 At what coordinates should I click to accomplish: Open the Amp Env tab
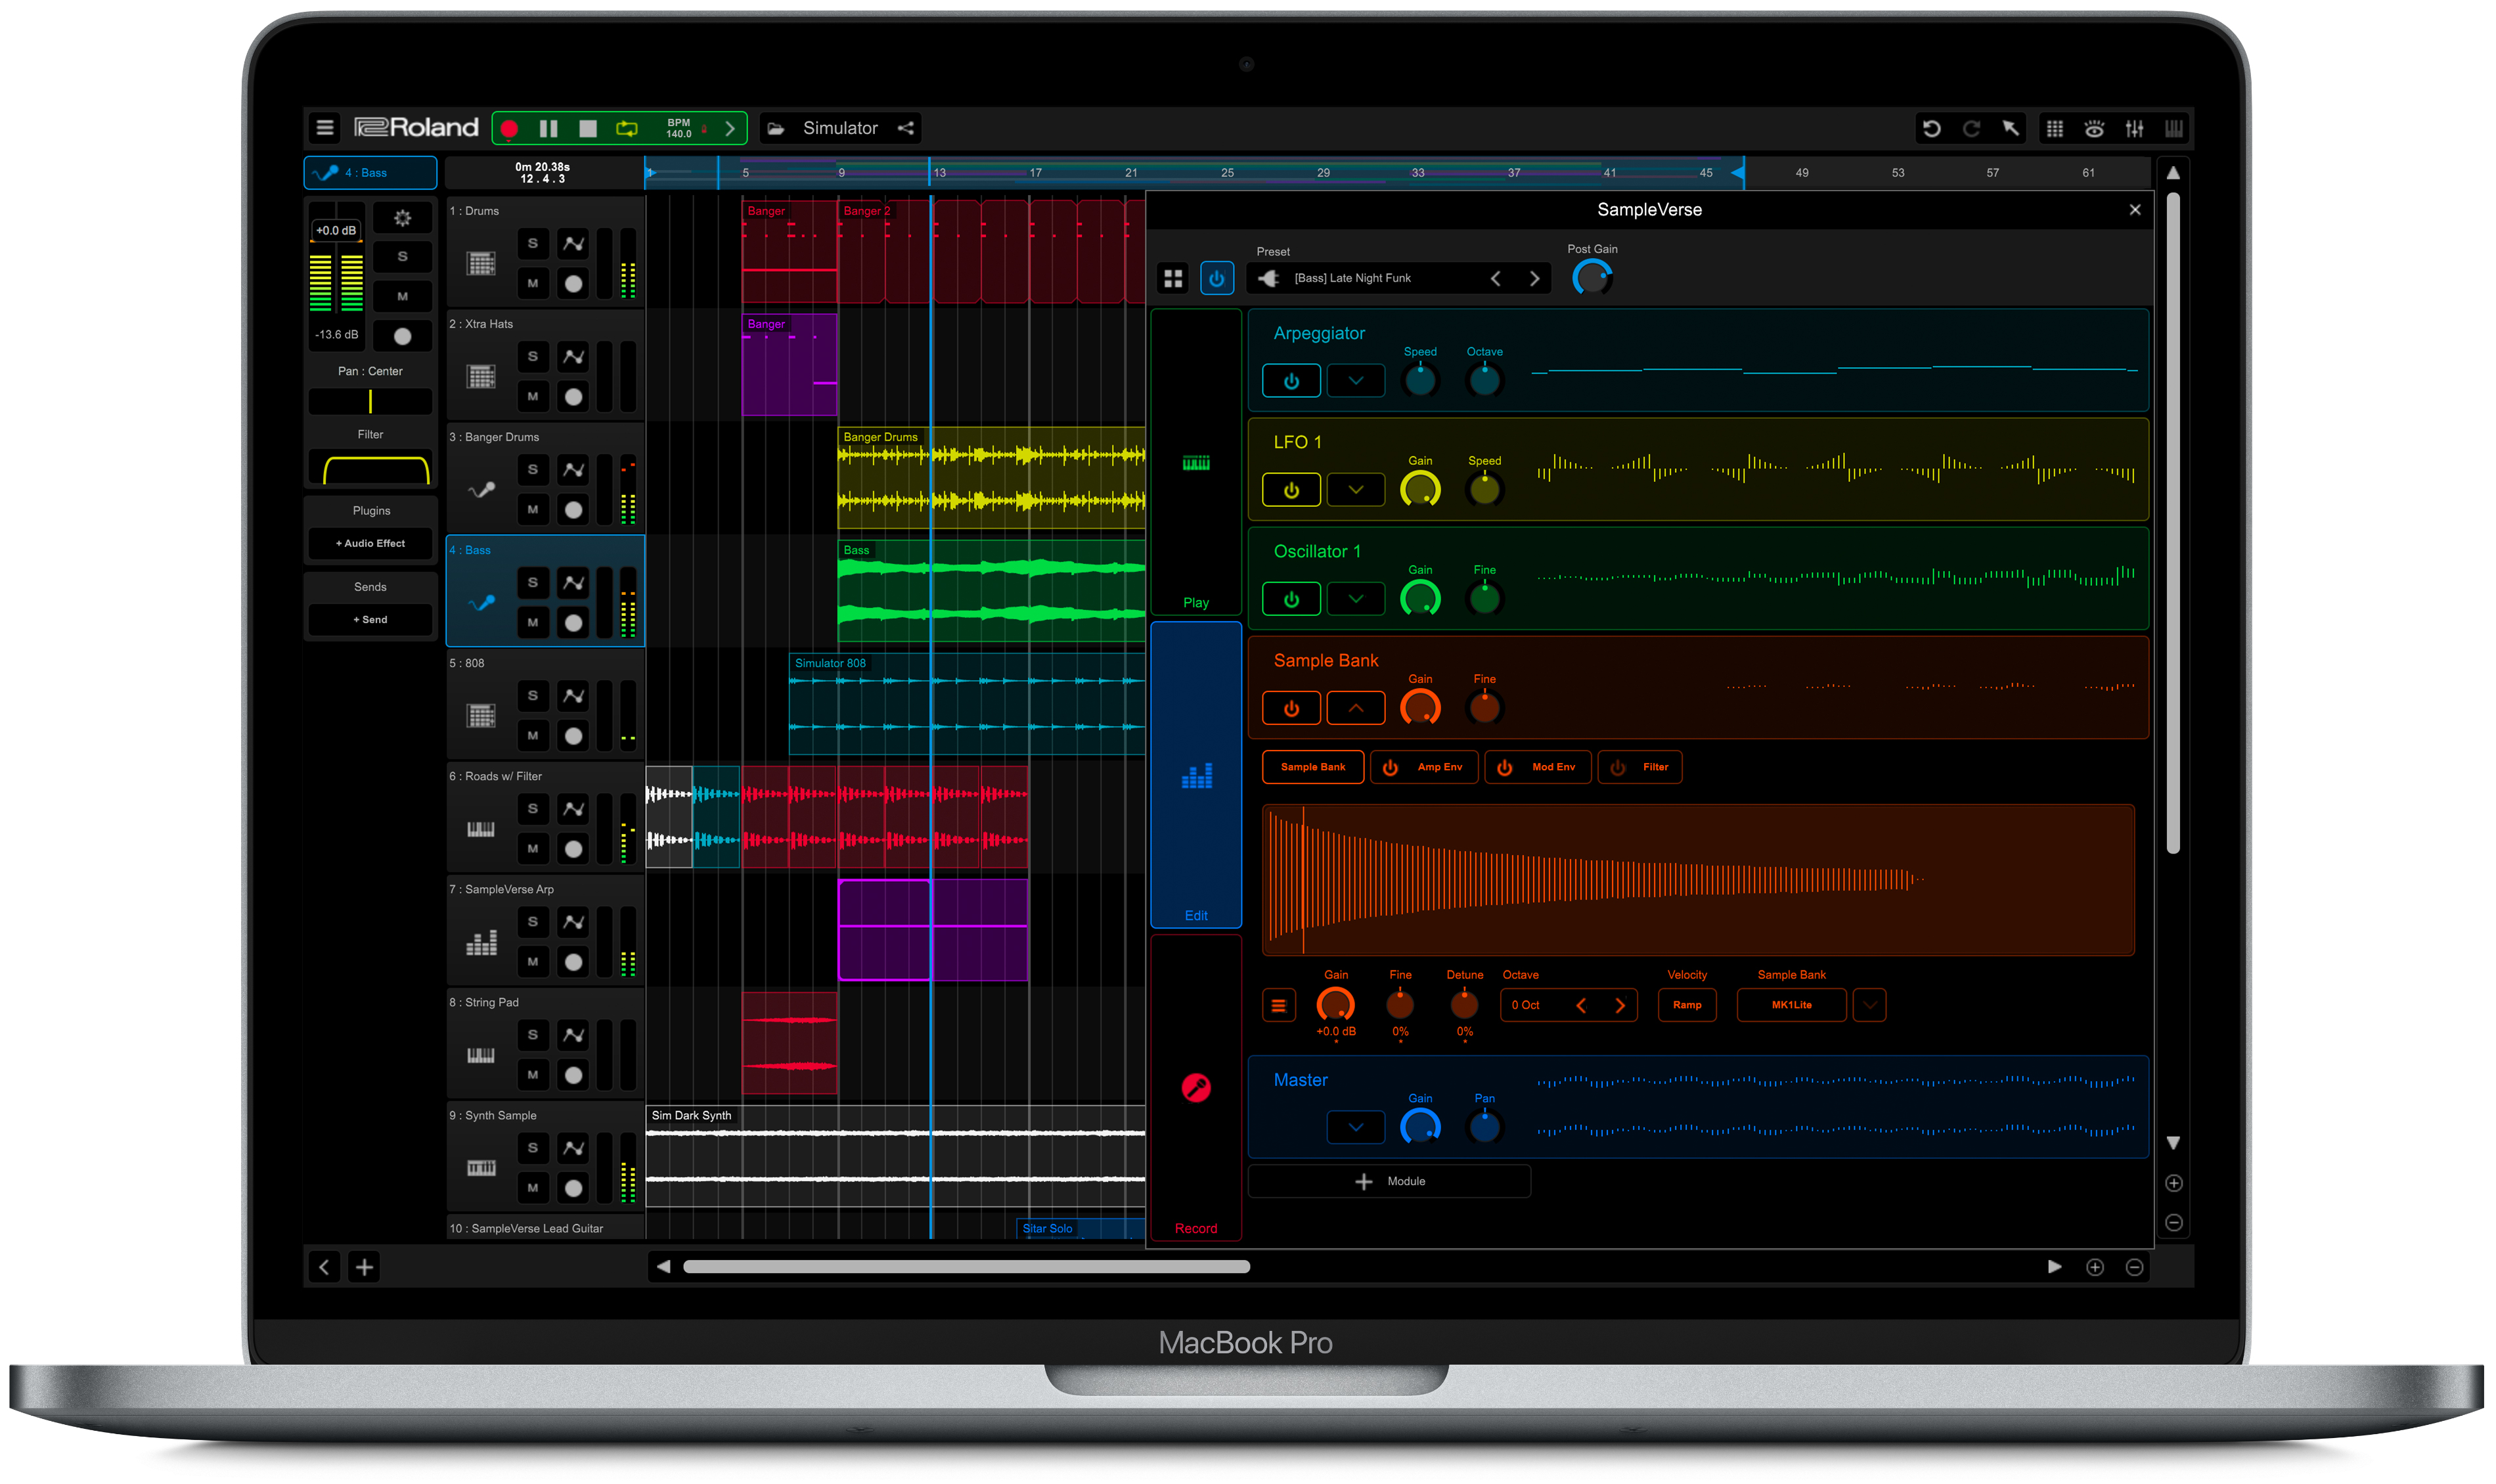tap(1424, 767)
